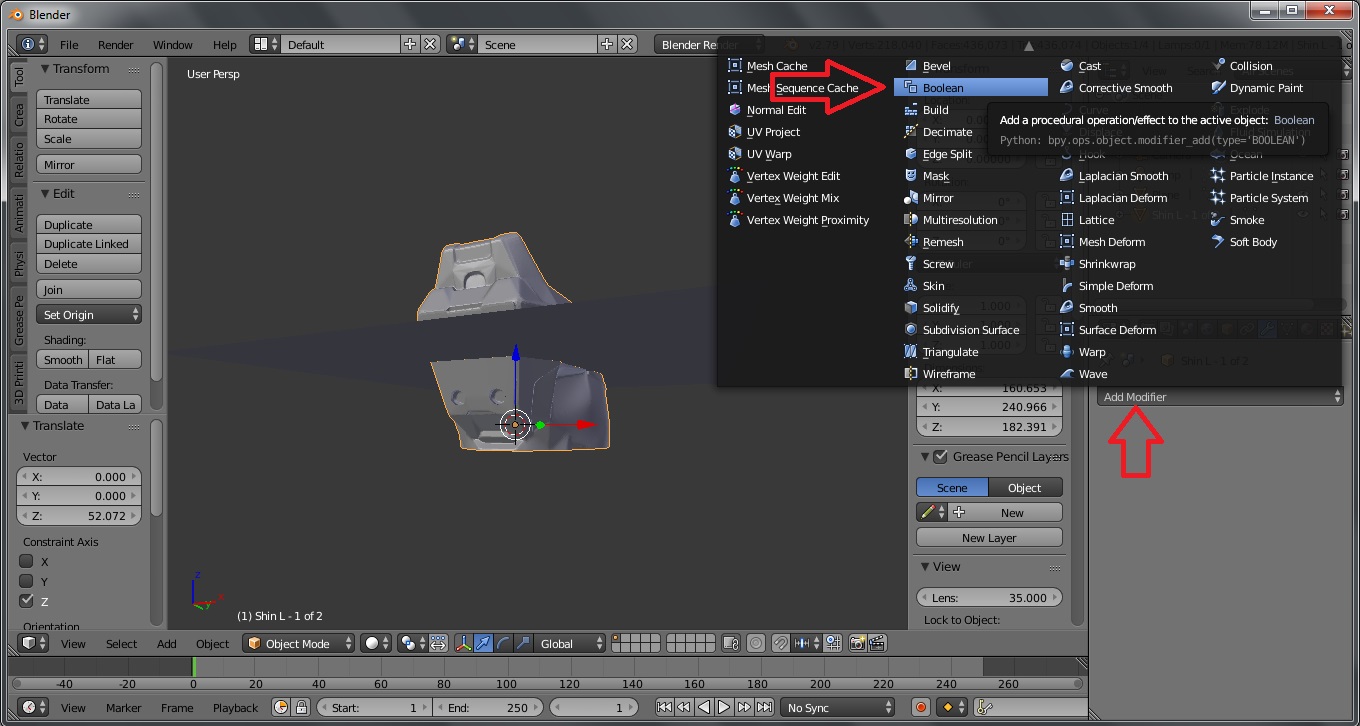Toggle the 3D manipulator widget button
The height and width of the screenshot is (726, 1360).
click(465, 644)
